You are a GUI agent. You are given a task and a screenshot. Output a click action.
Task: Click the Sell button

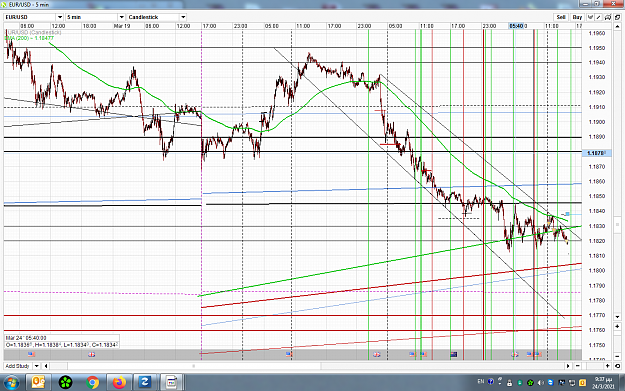561,17
